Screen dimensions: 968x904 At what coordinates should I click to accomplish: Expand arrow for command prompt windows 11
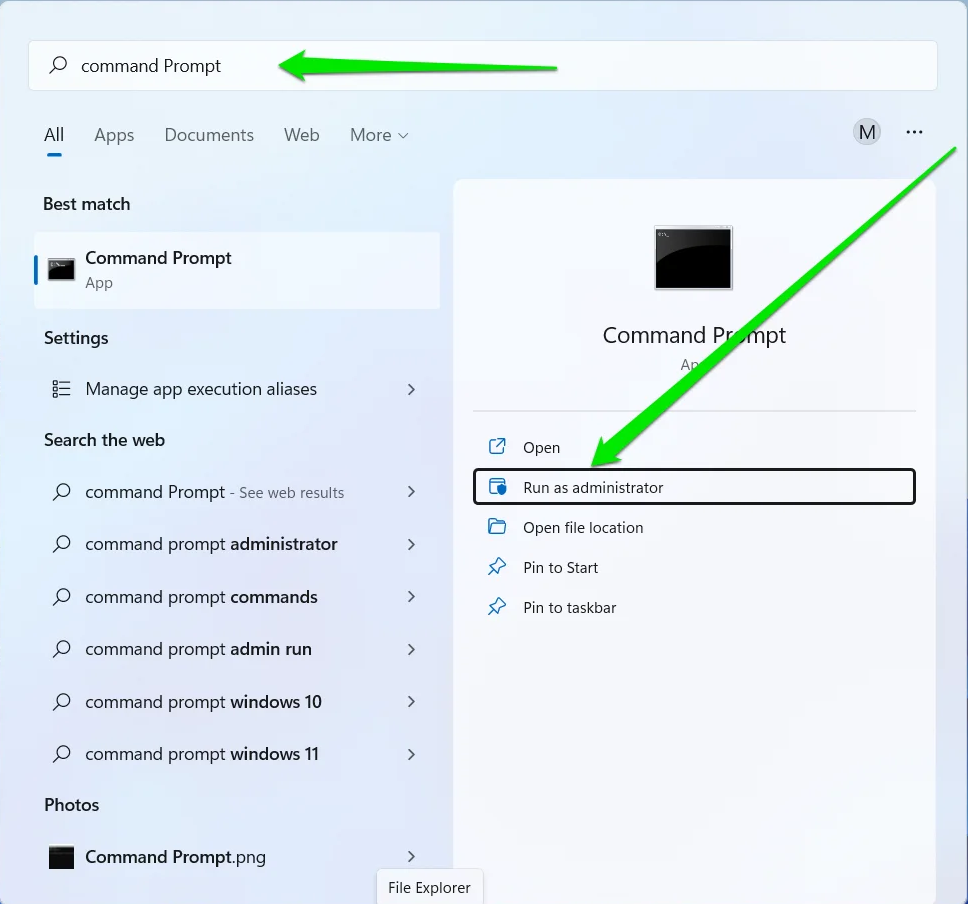pos(411,754)
